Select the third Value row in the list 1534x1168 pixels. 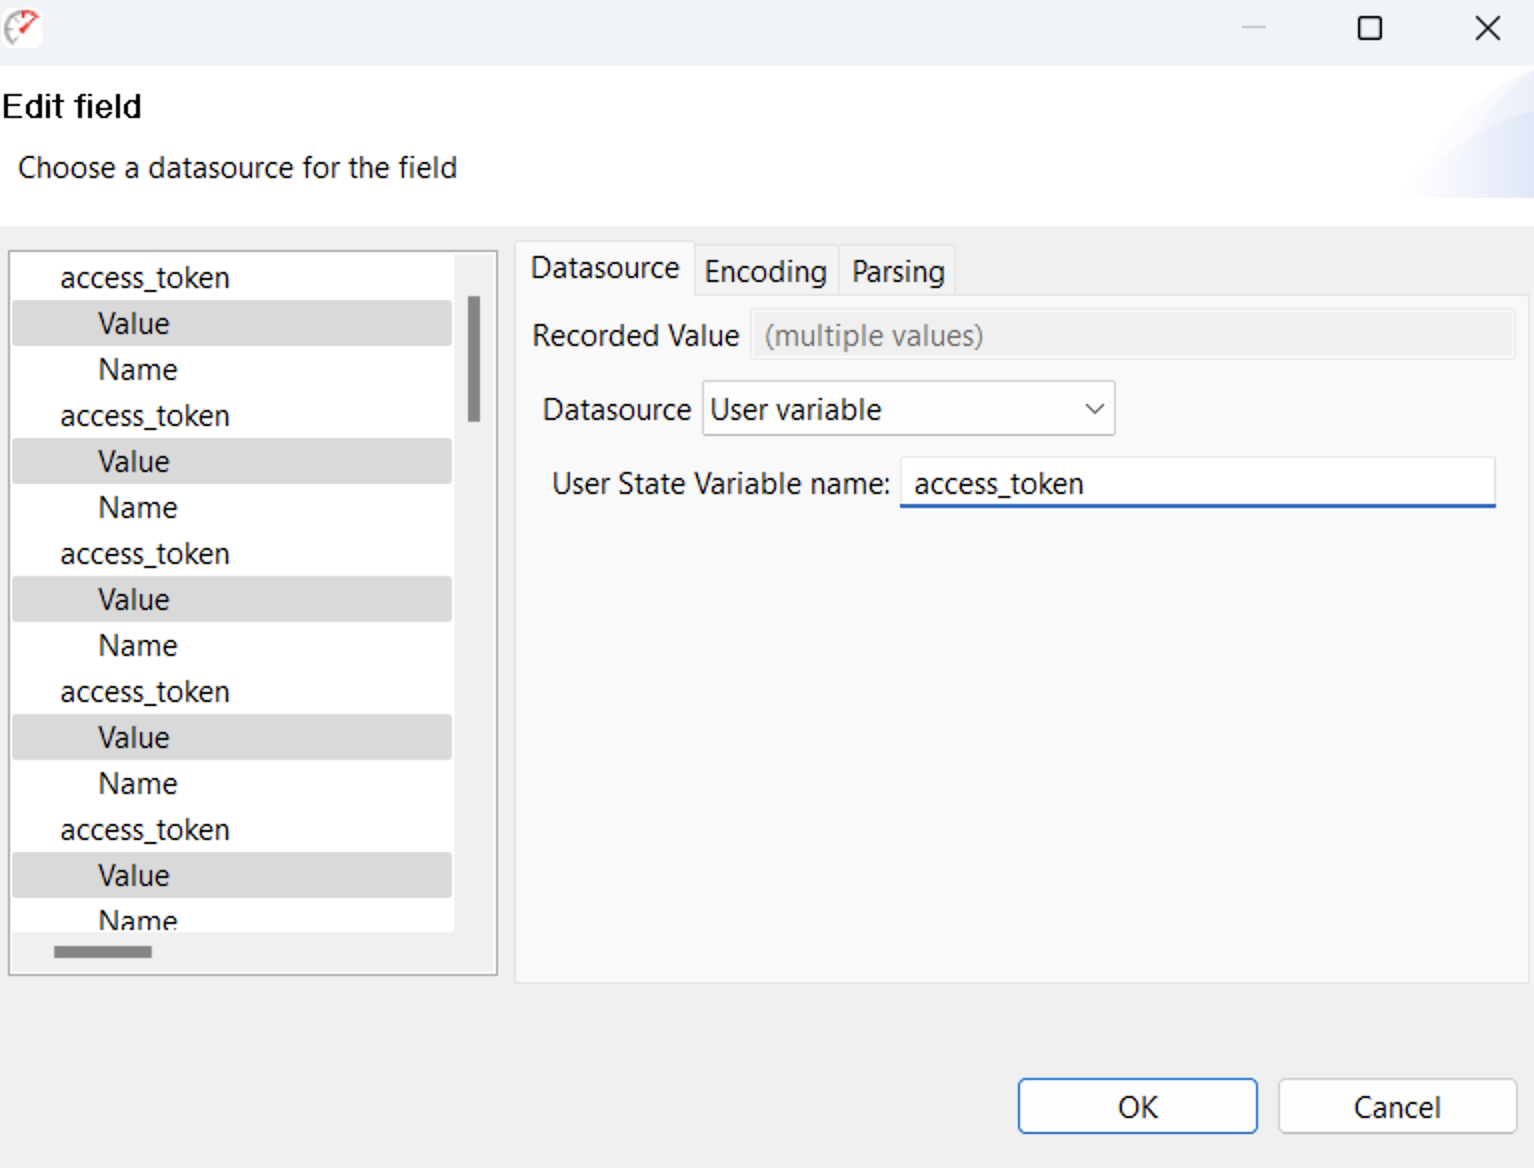tap(232, 599)
